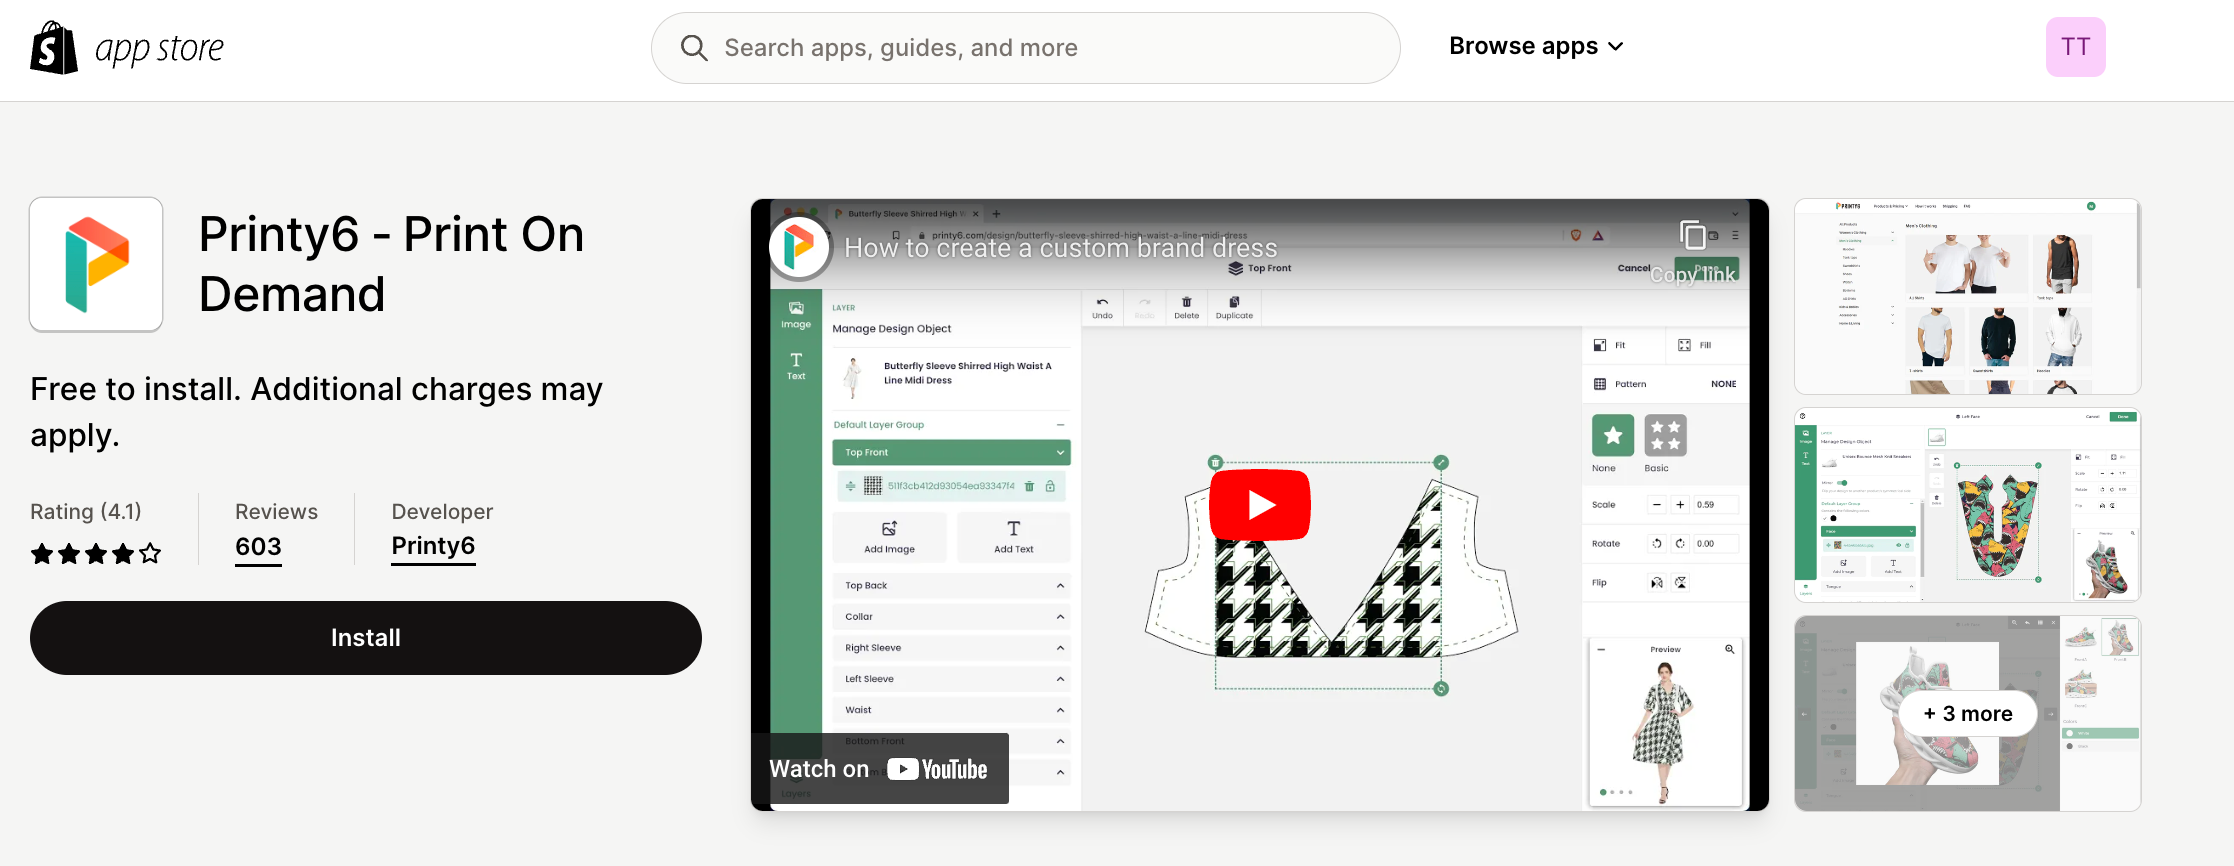Click the Printy6 channel avatar on video
Image resolution: width=2234 pixels, height=866 pixels.
(799, 247)
